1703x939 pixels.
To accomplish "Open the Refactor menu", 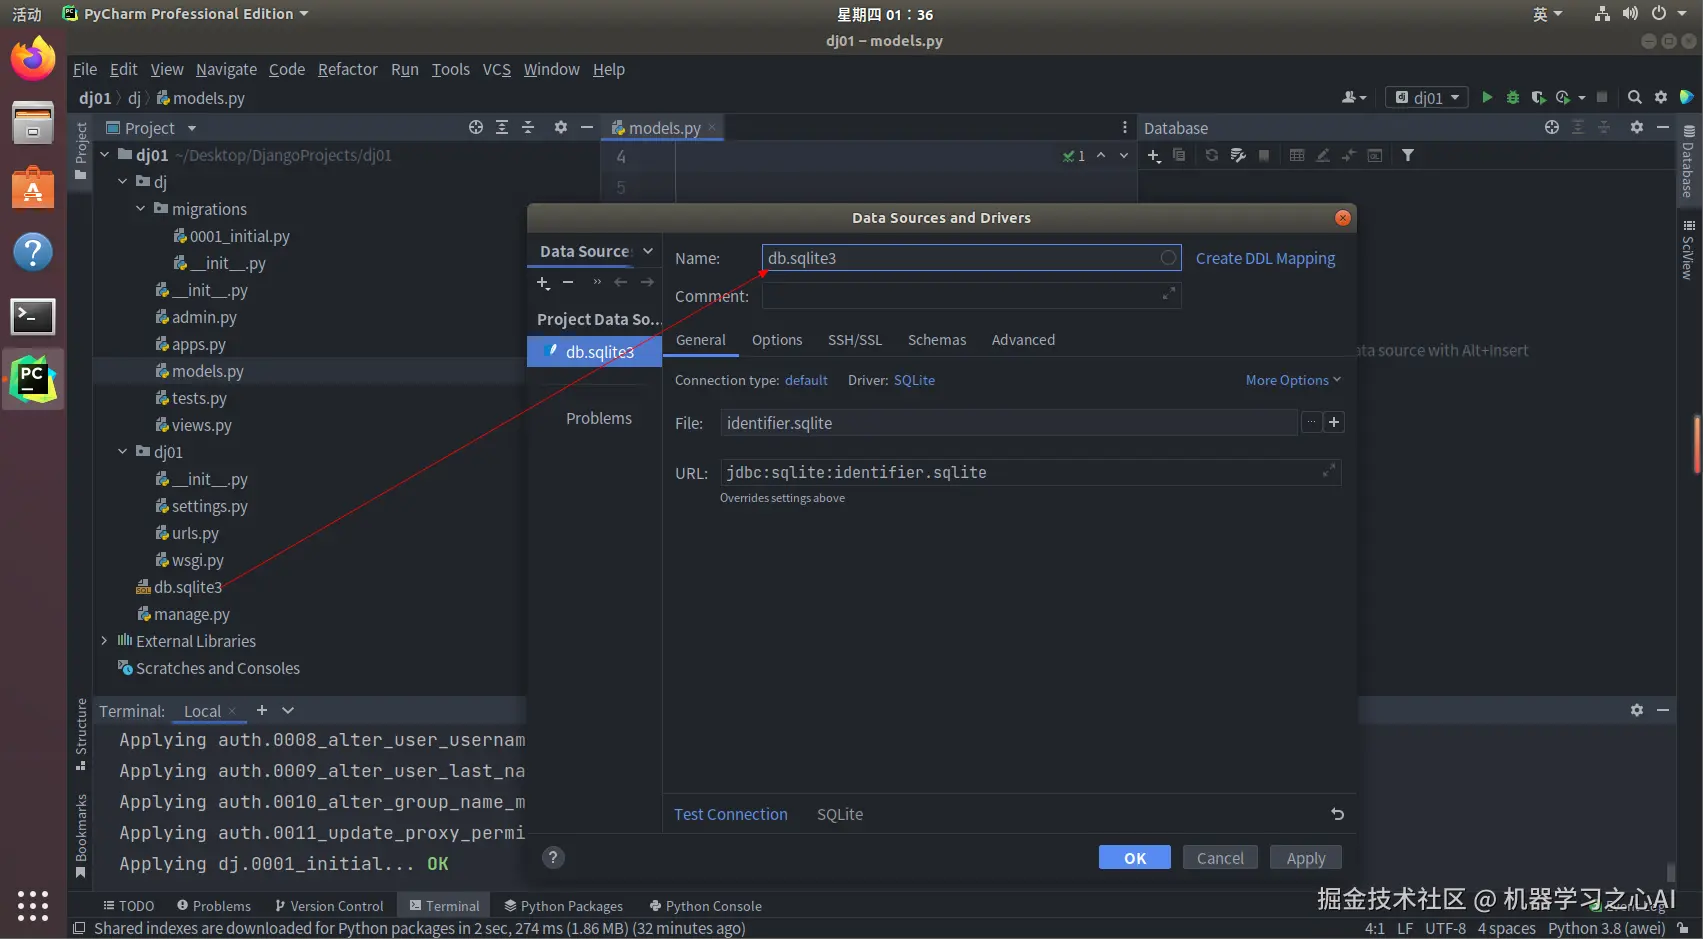I will point(347,69).
